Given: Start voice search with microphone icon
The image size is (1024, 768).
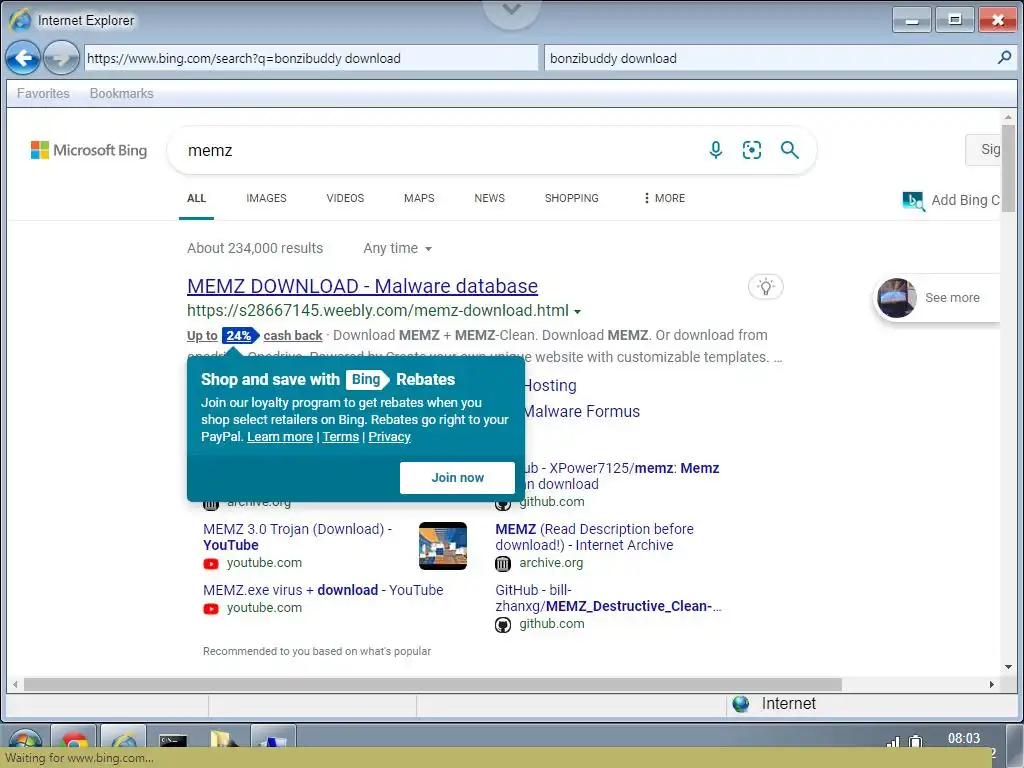Looking at the screenshot, I should (x=716, y=150).
